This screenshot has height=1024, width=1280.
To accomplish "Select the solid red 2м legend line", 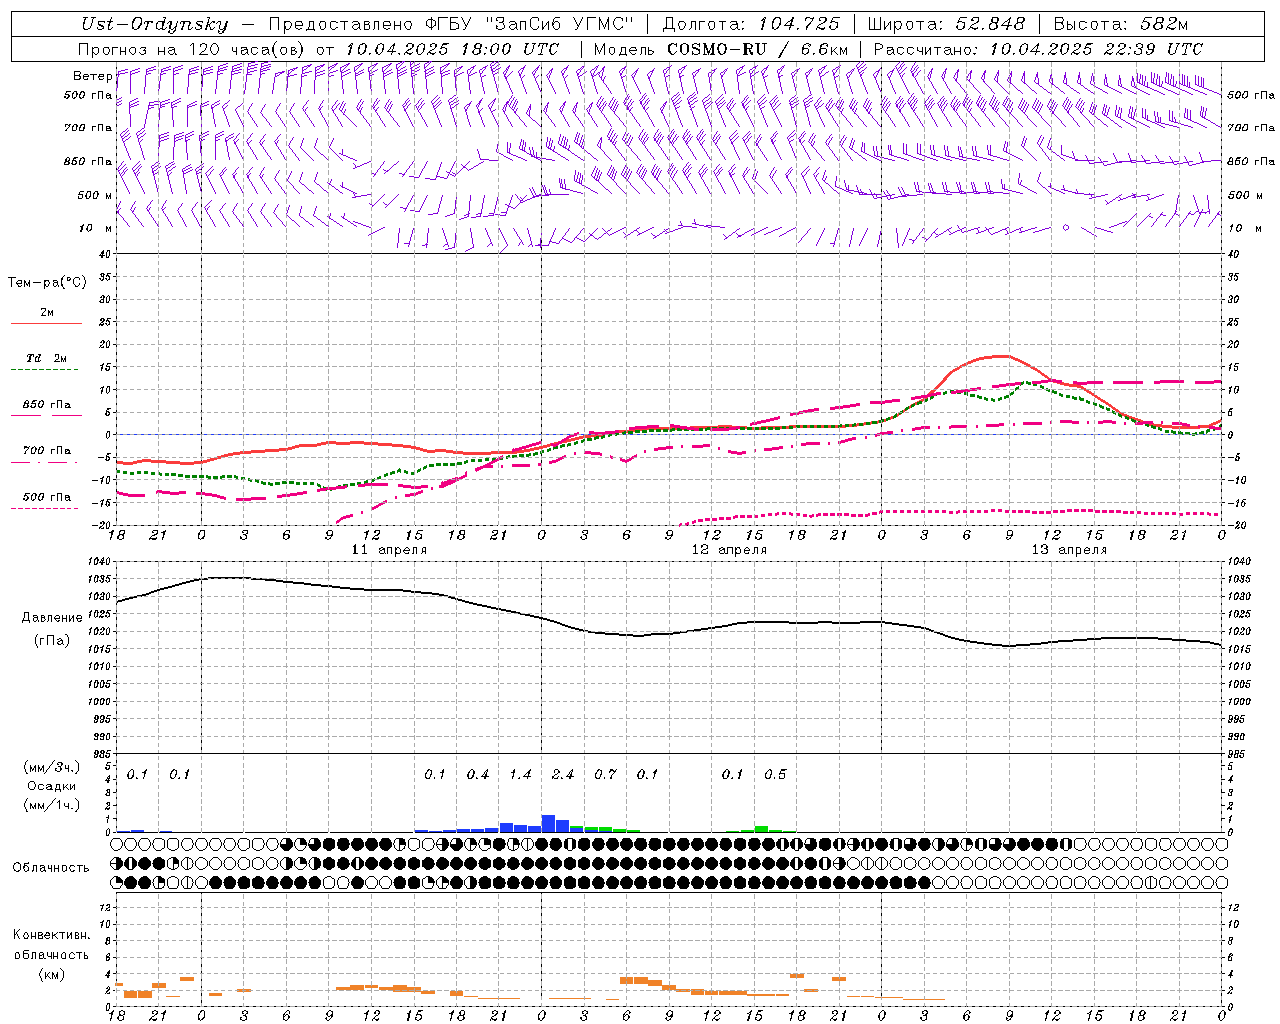I will [46, 323].
